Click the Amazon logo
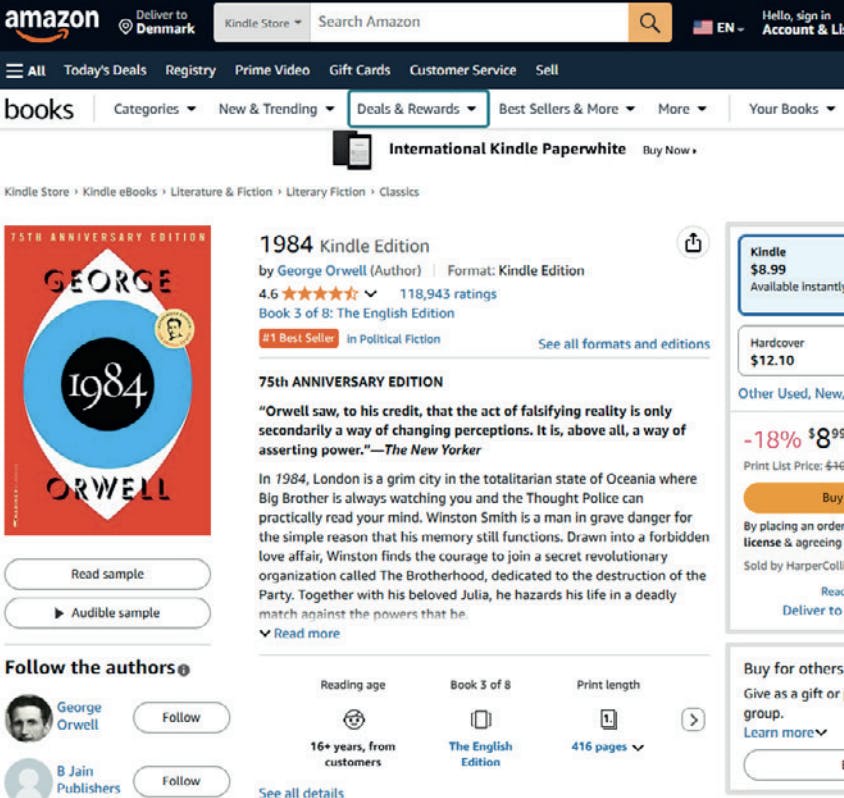Viewport: 844px width, 798px height. [x=52, y=23]
